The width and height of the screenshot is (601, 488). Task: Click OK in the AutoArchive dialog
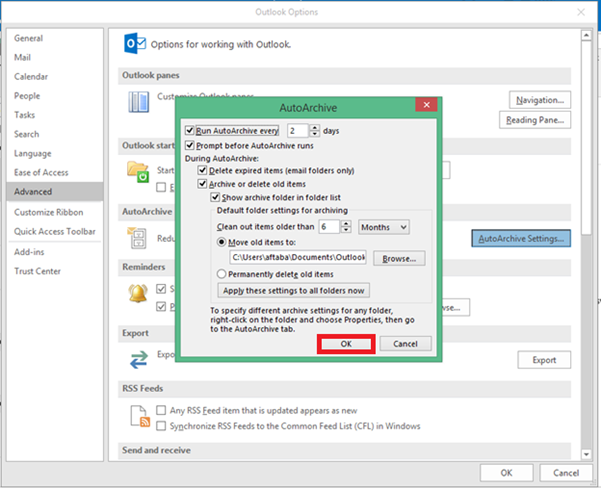pyautogui.click(x=346, y=344)
